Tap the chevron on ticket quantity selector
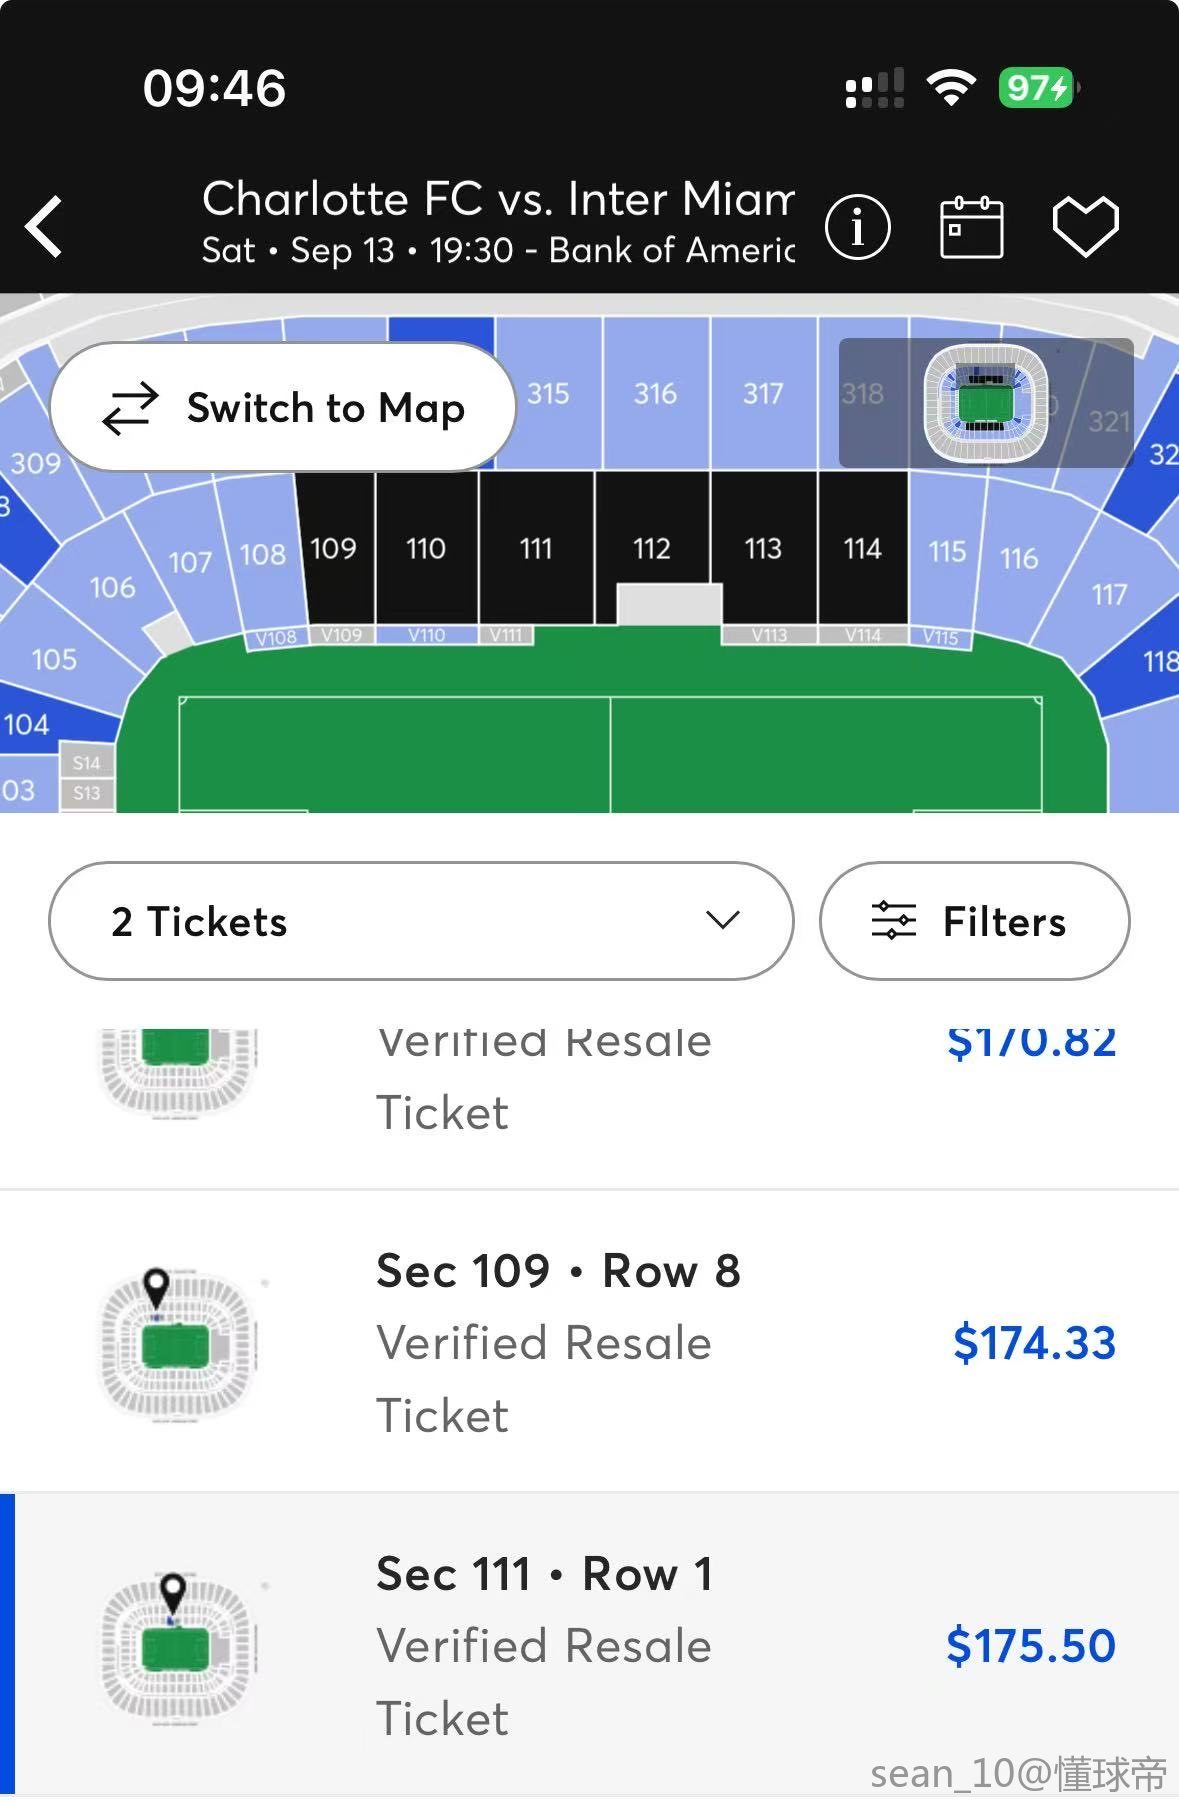The image size is (1179, 1807). click(722, 920)
